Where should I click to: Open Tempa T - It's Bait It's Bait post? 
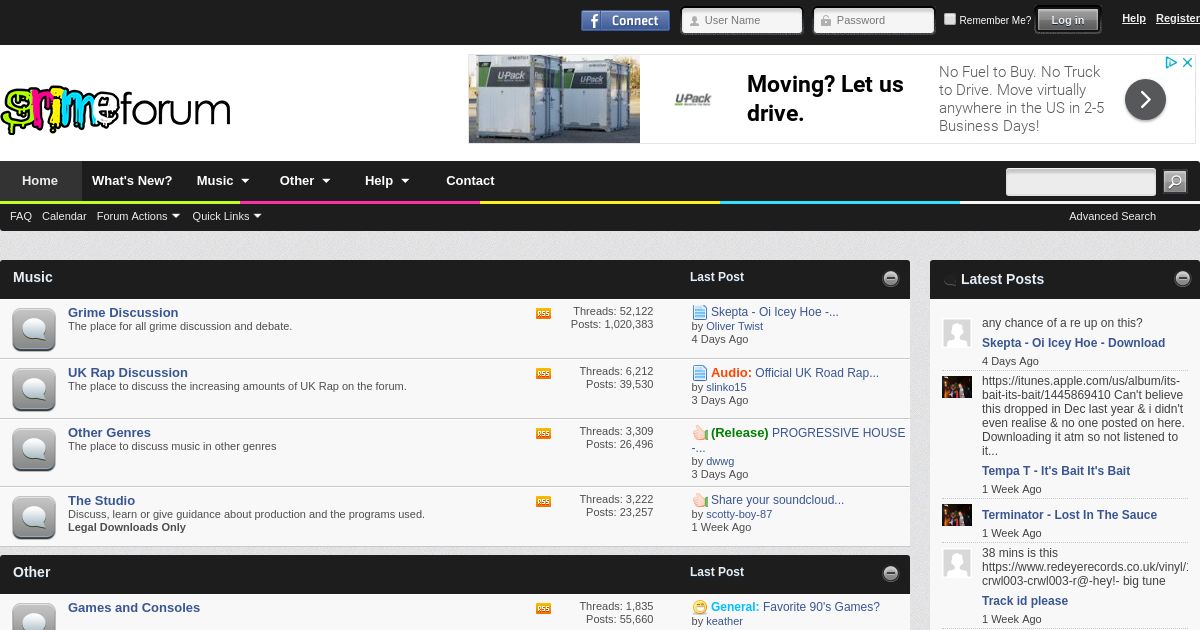(x=1056, y=471)
